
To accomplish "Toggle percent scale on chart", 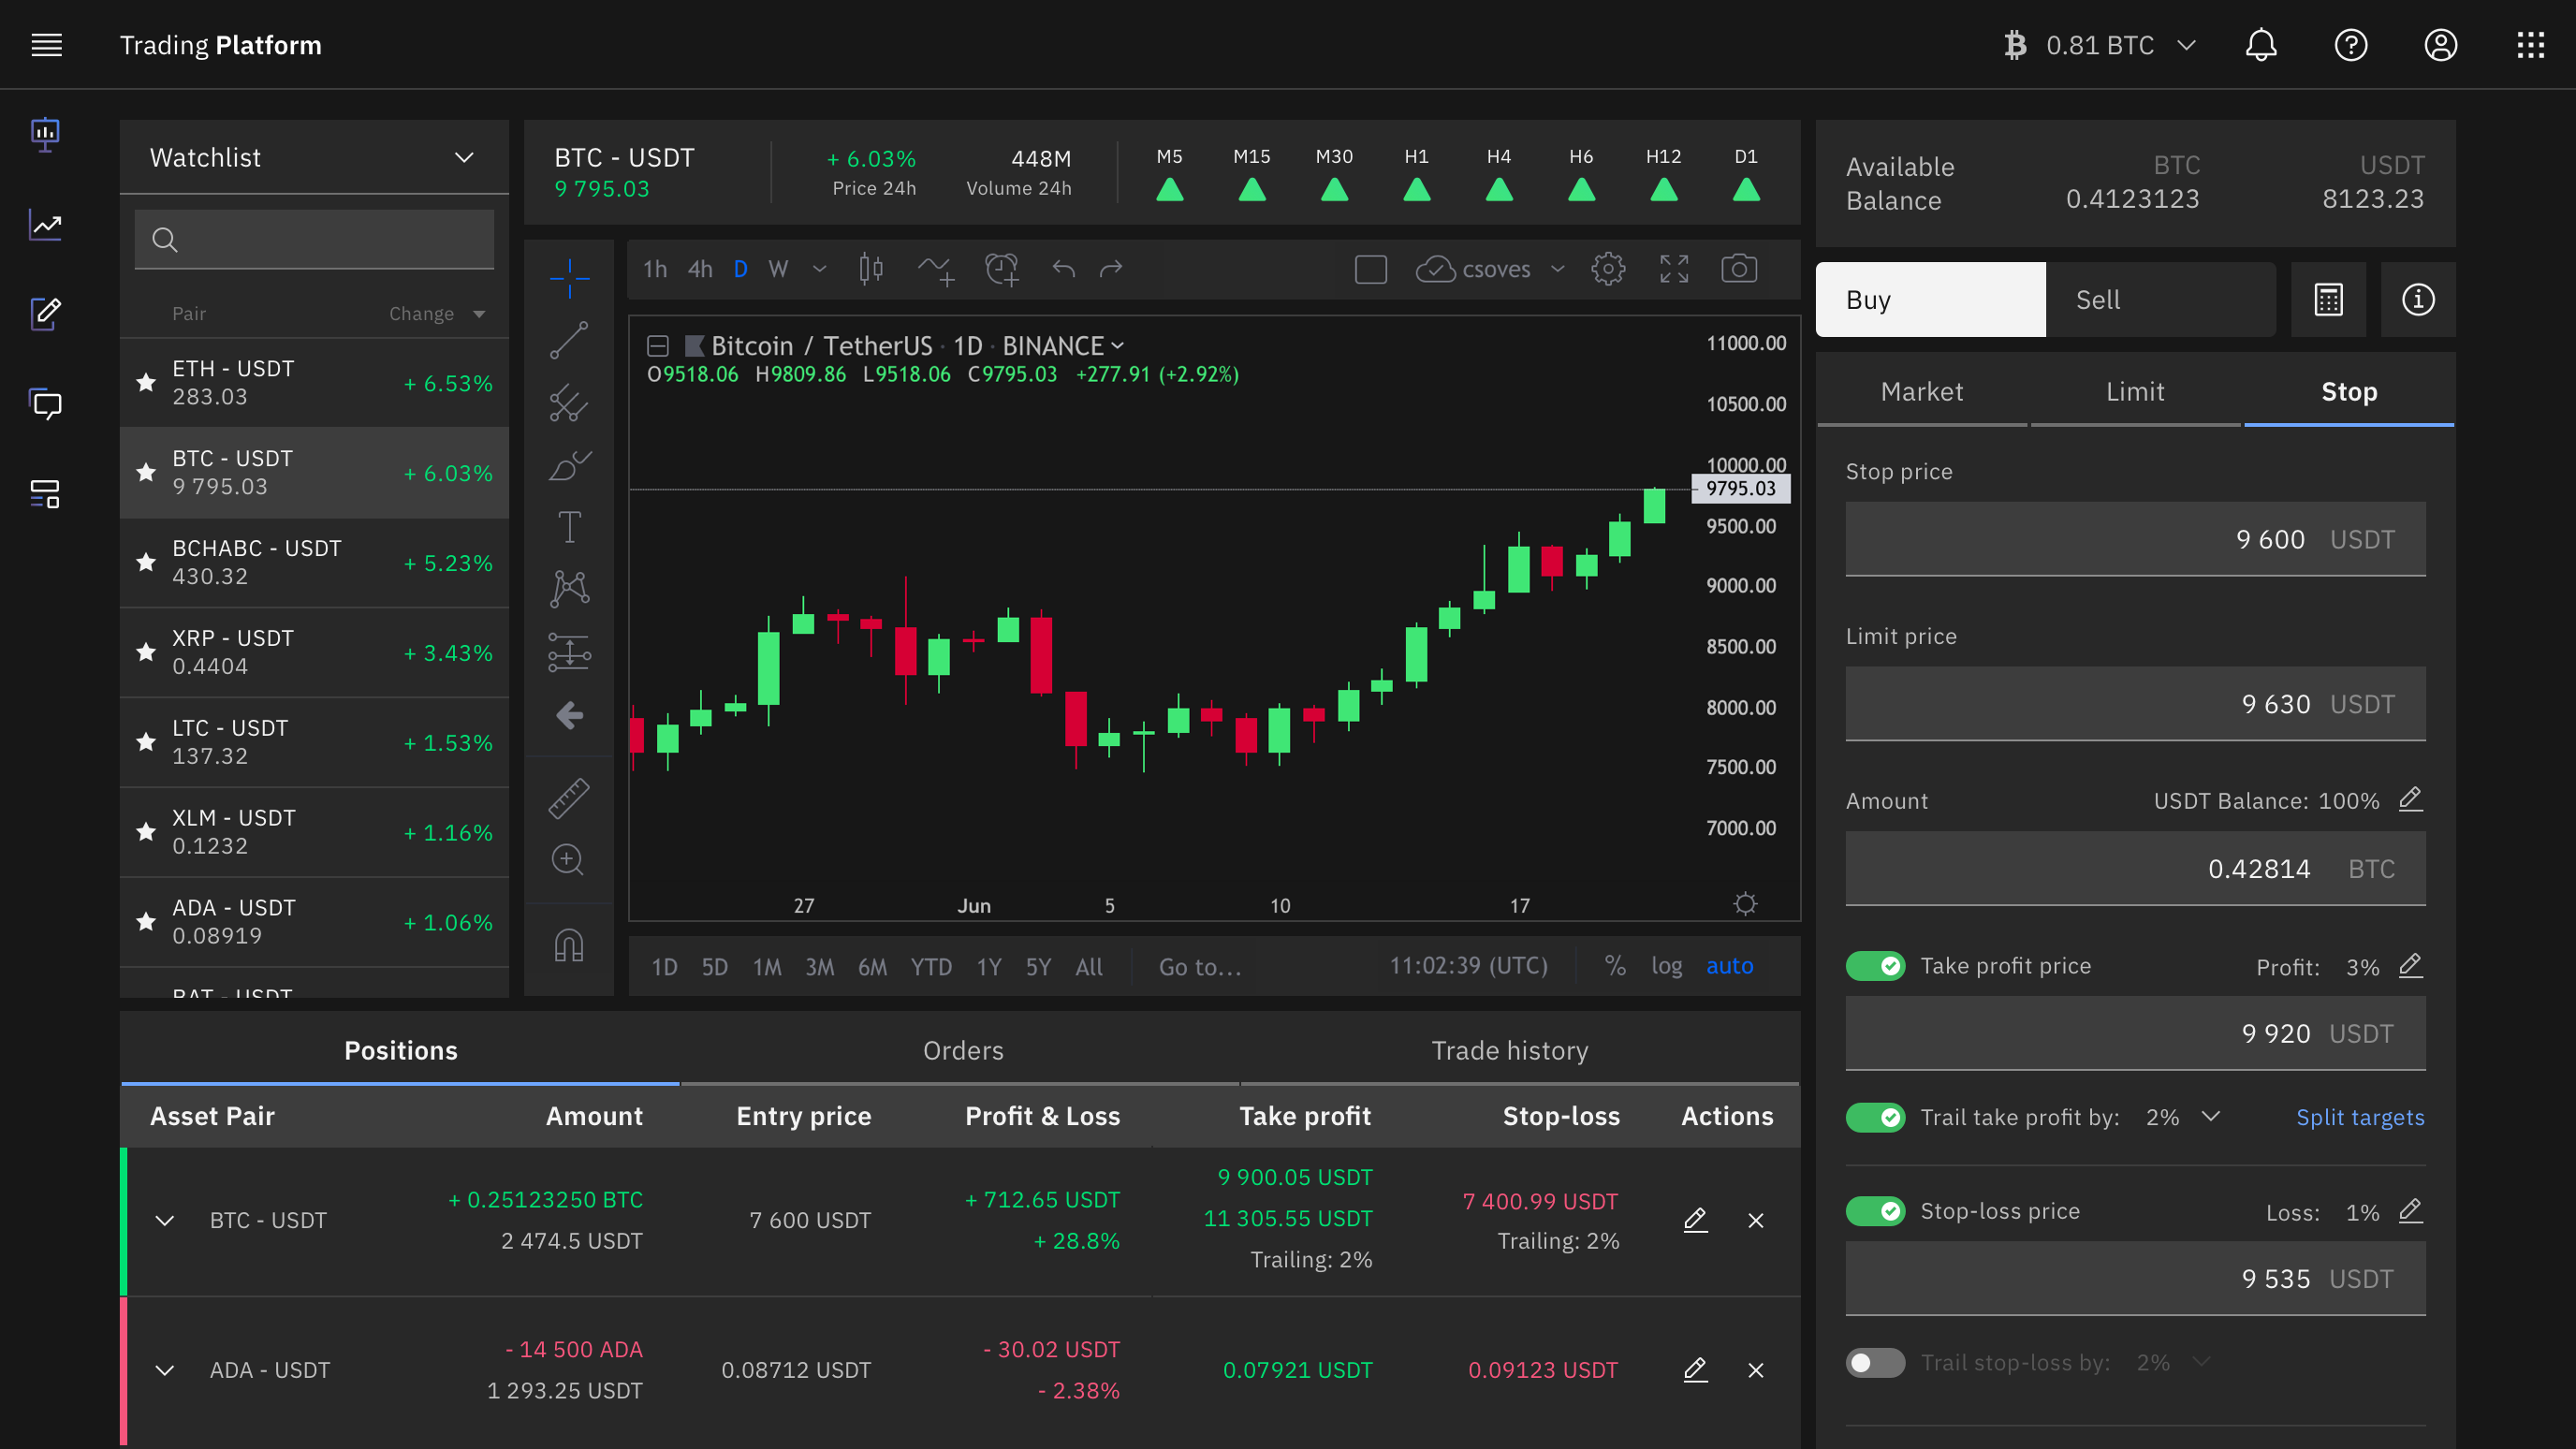I will tap(1615, 966).
